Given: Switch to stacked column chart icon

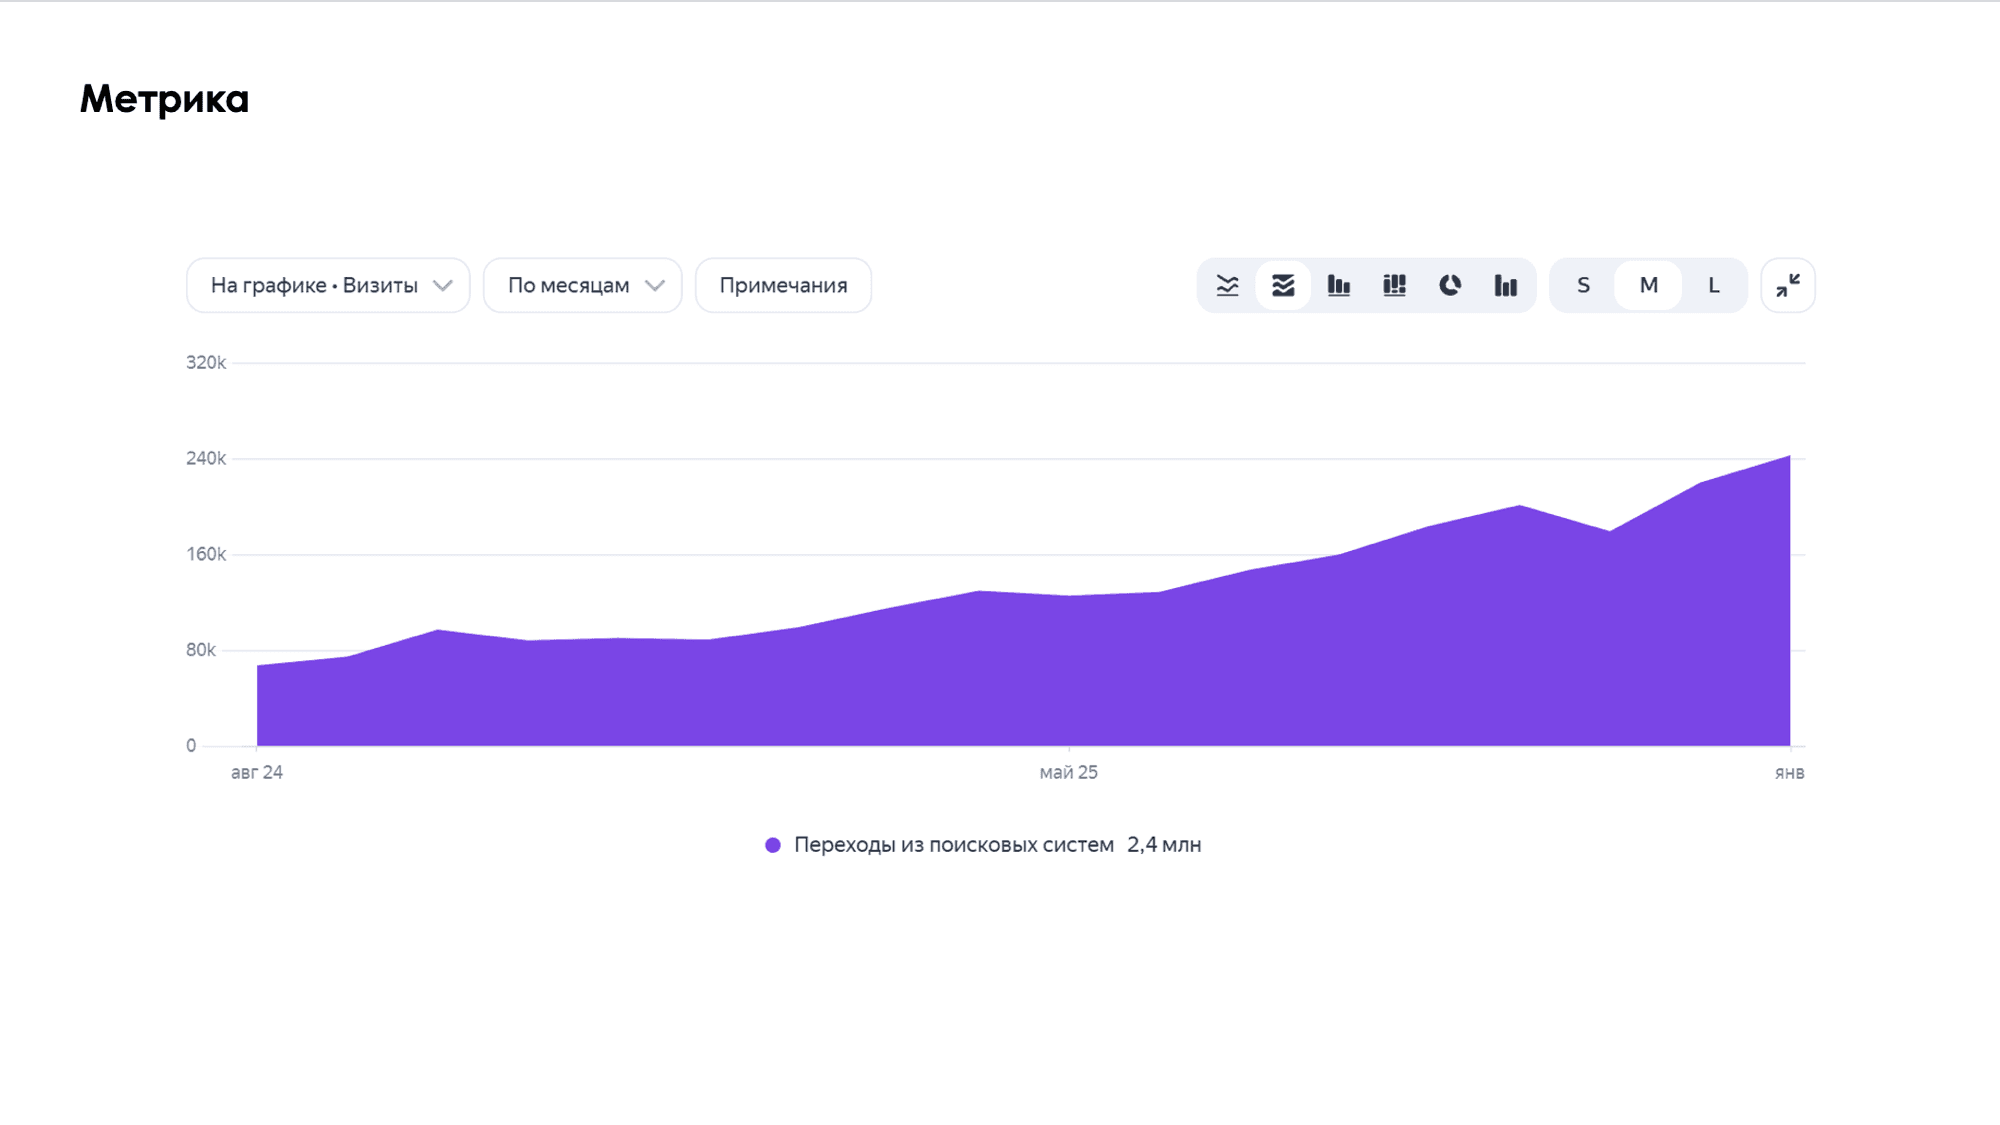Looking at the screenshot, I should tap(1394, 286).
